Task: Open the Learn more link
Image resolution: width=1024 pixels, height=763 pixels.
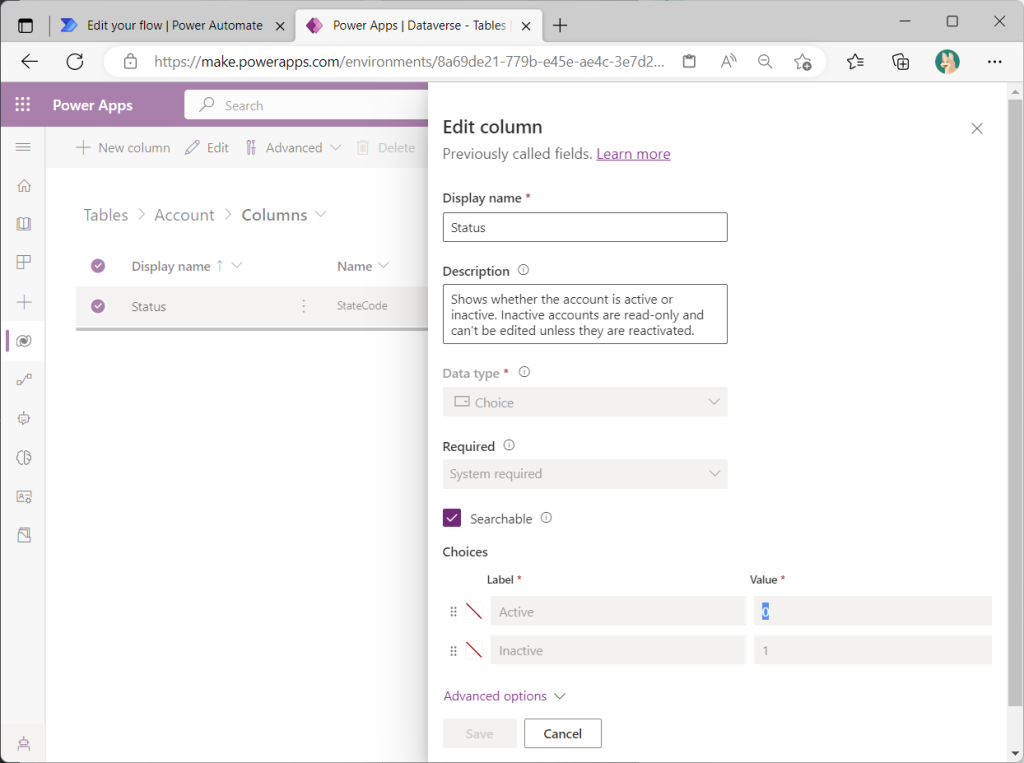Action: (633, 154)
